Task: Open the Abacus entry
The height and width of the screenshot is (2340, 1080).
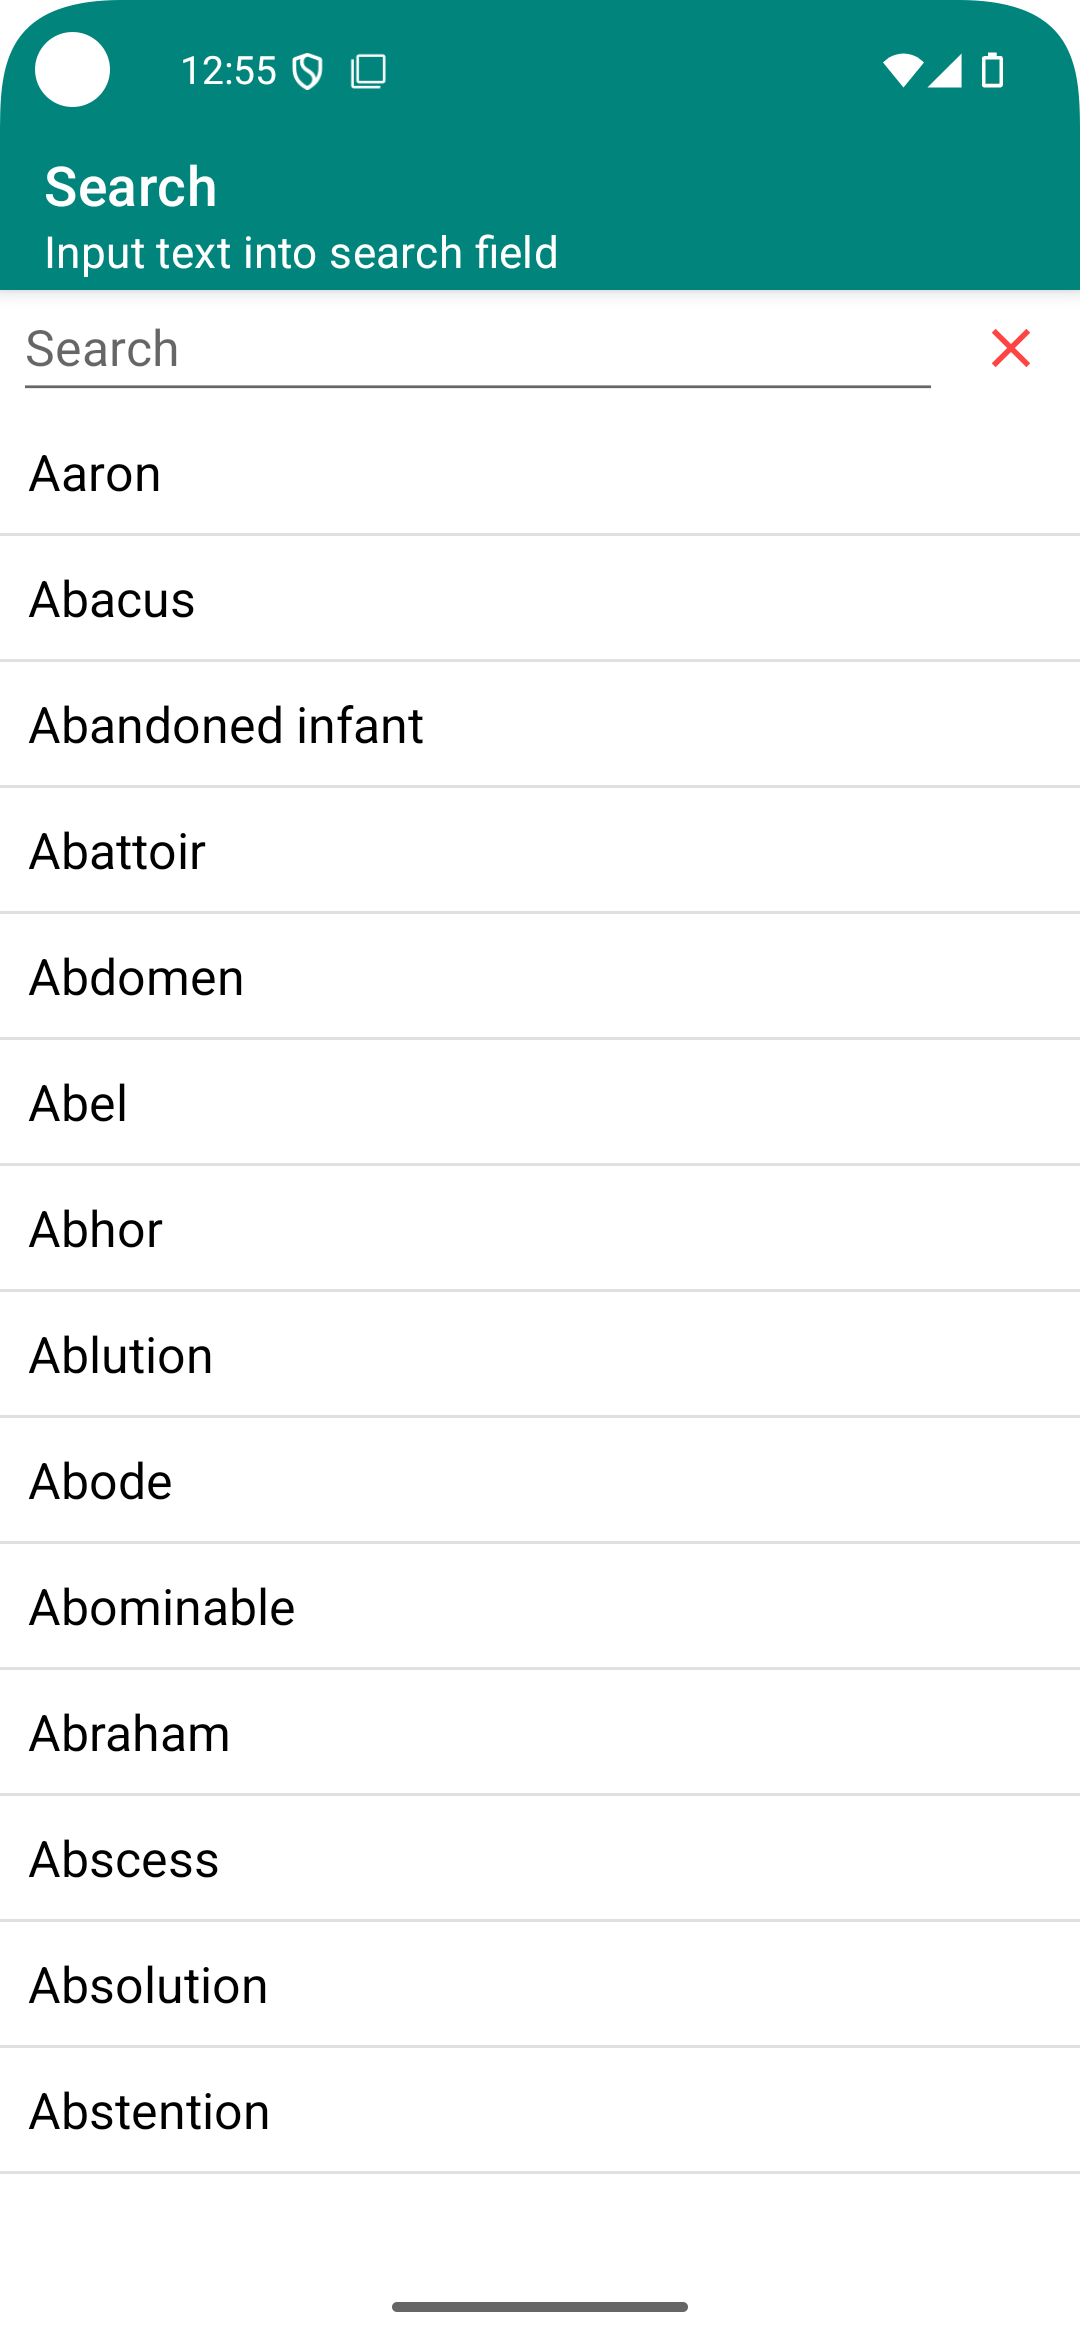Action: click(x=540, y=599)
